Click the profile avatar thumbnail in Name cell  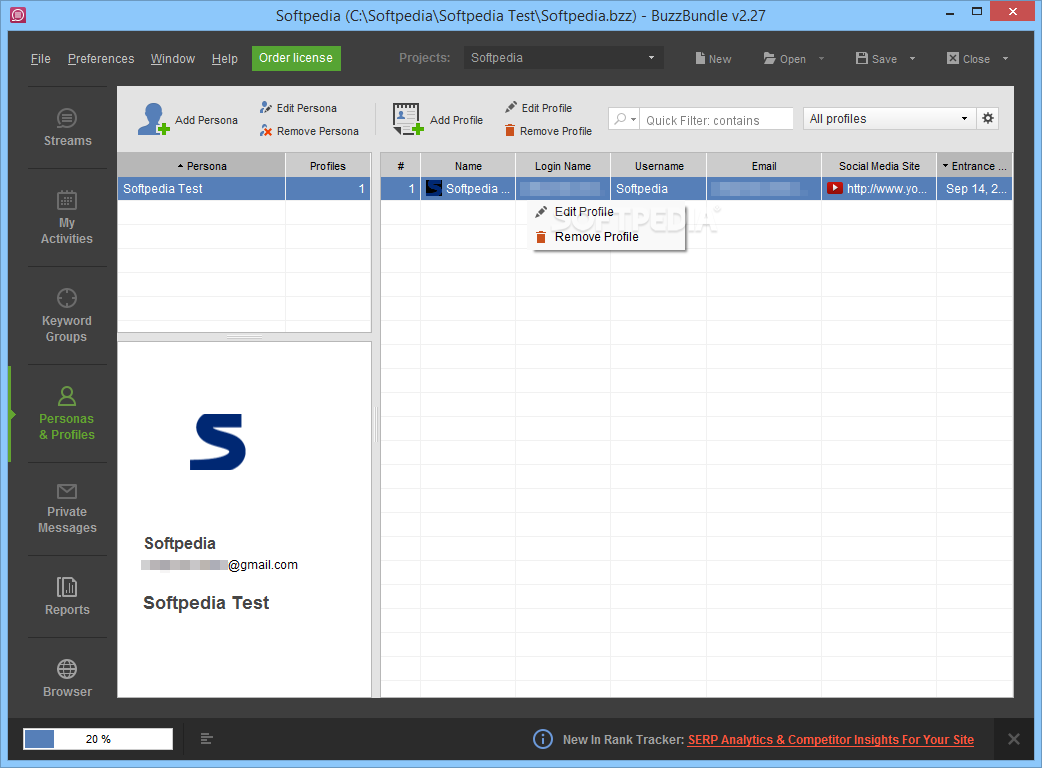coord(434,188)
